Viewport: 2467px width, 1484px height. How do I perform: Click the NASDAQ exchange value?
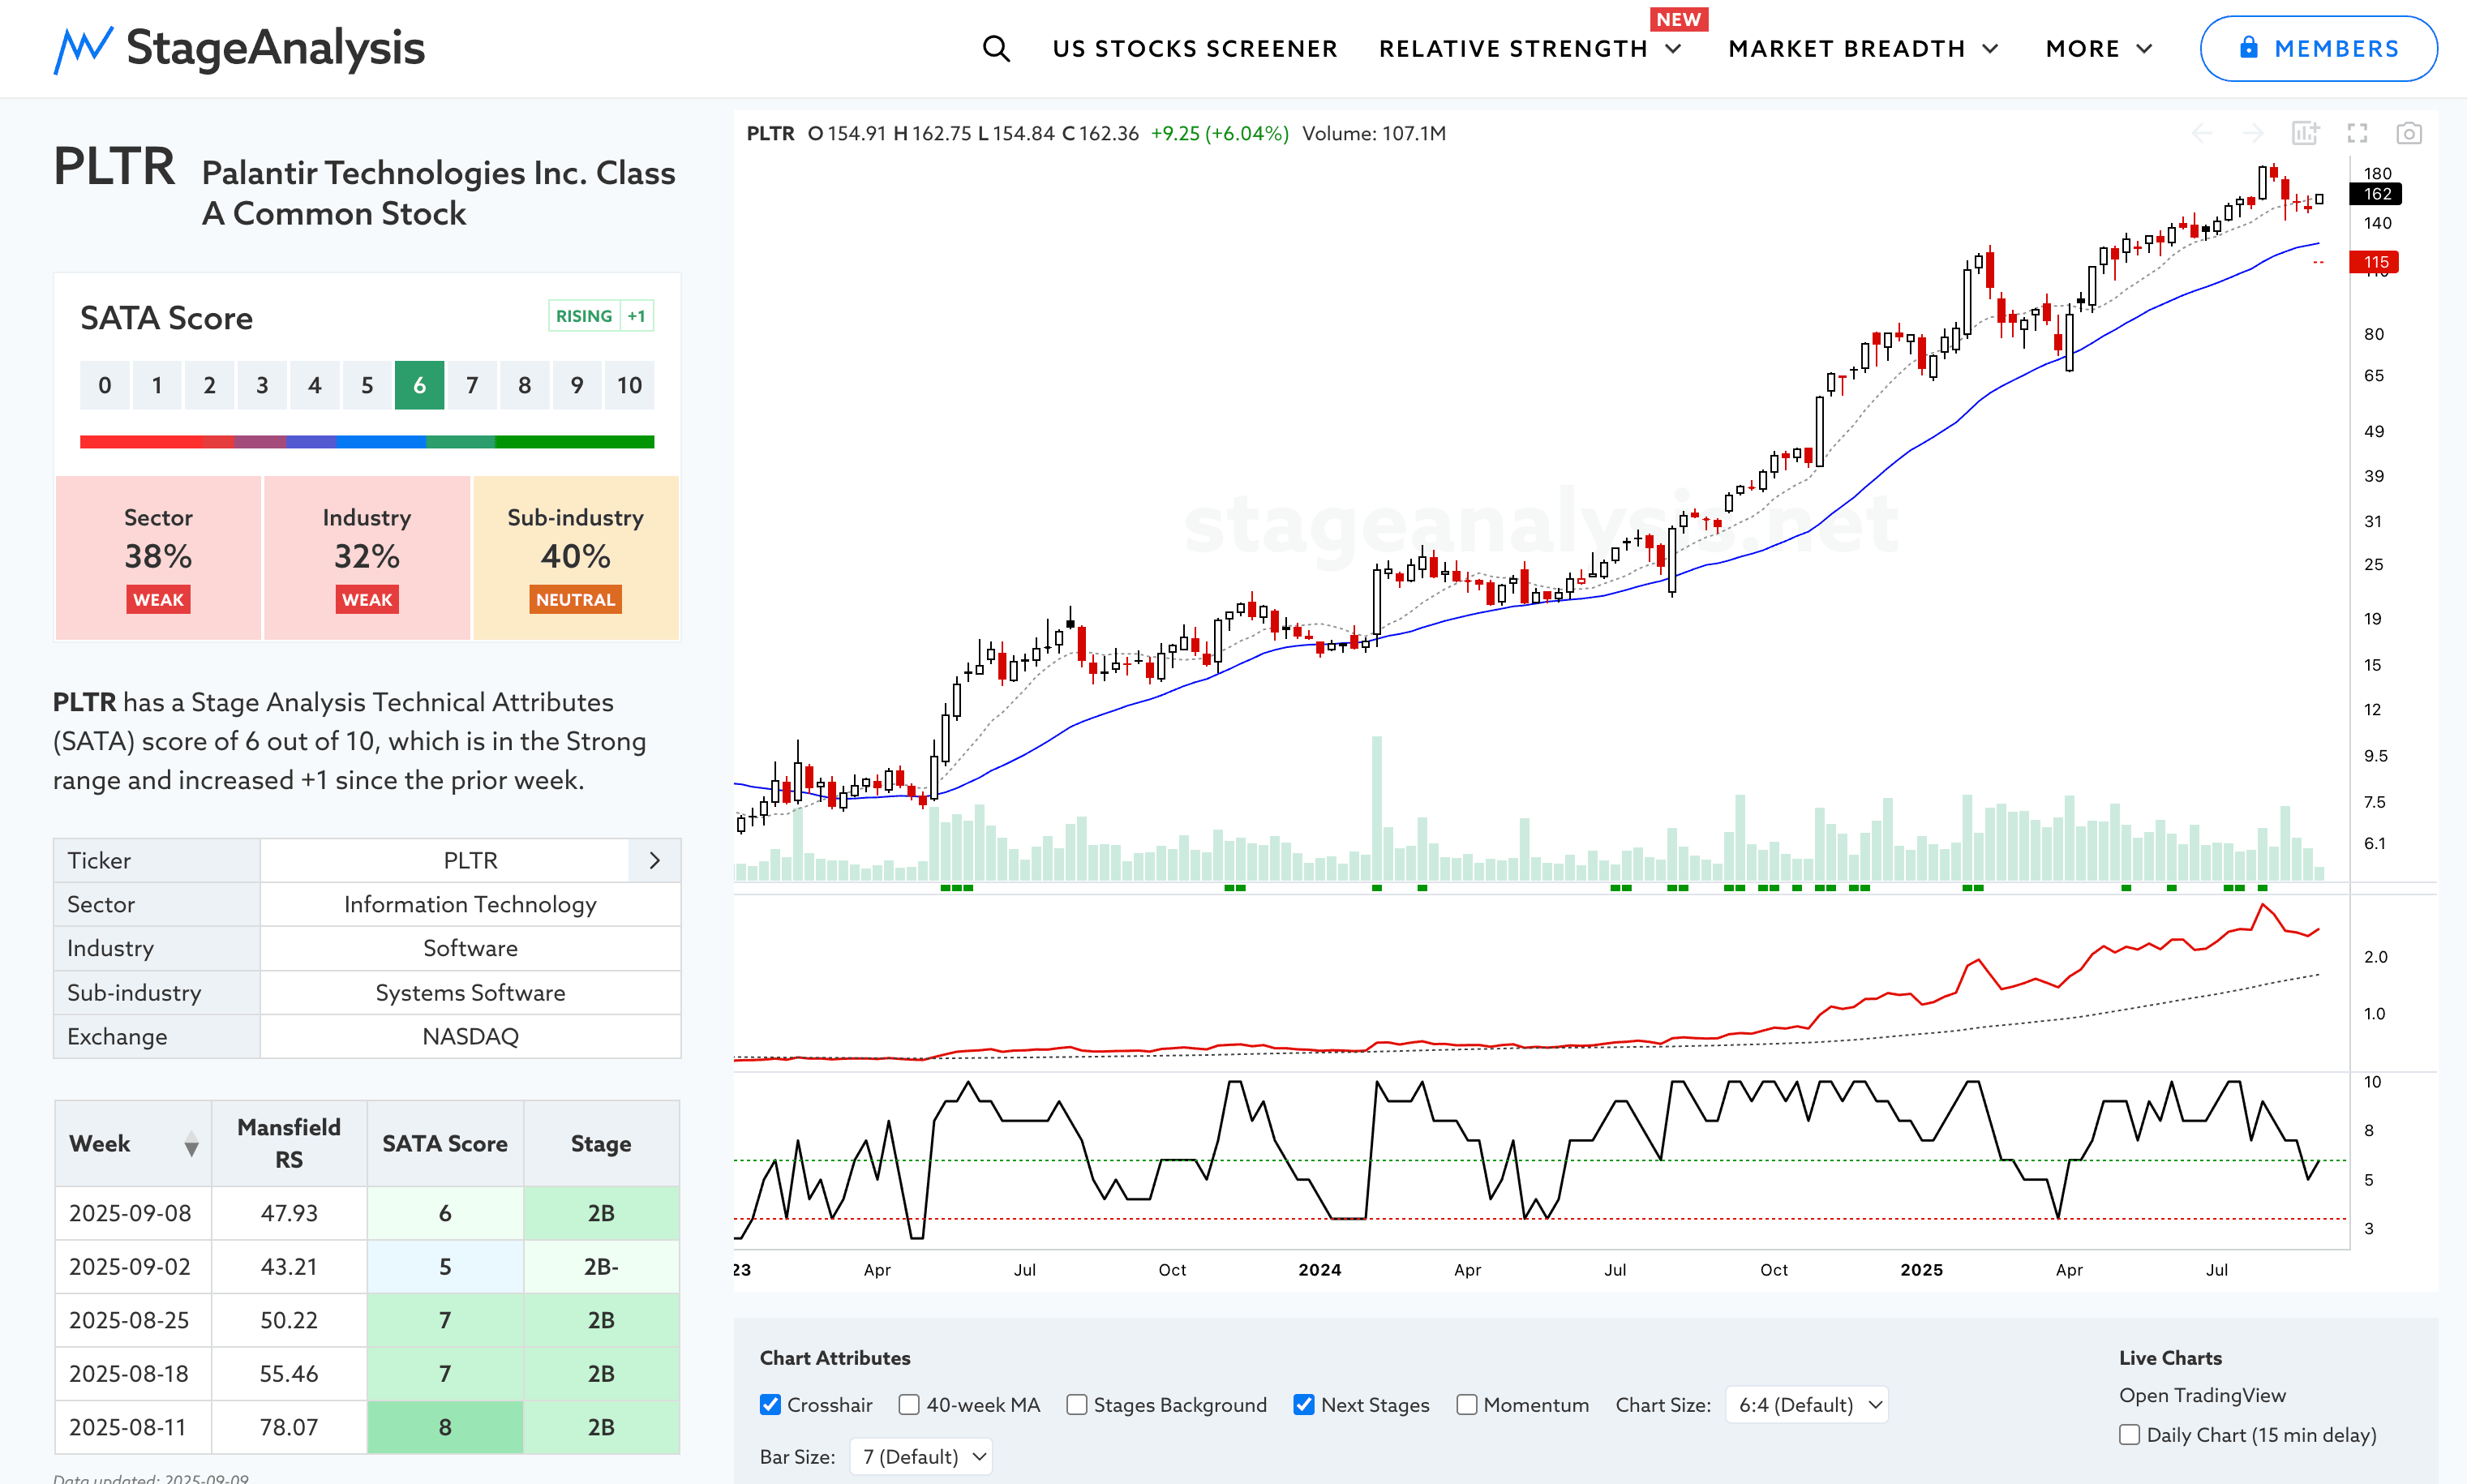(470, 1036)
